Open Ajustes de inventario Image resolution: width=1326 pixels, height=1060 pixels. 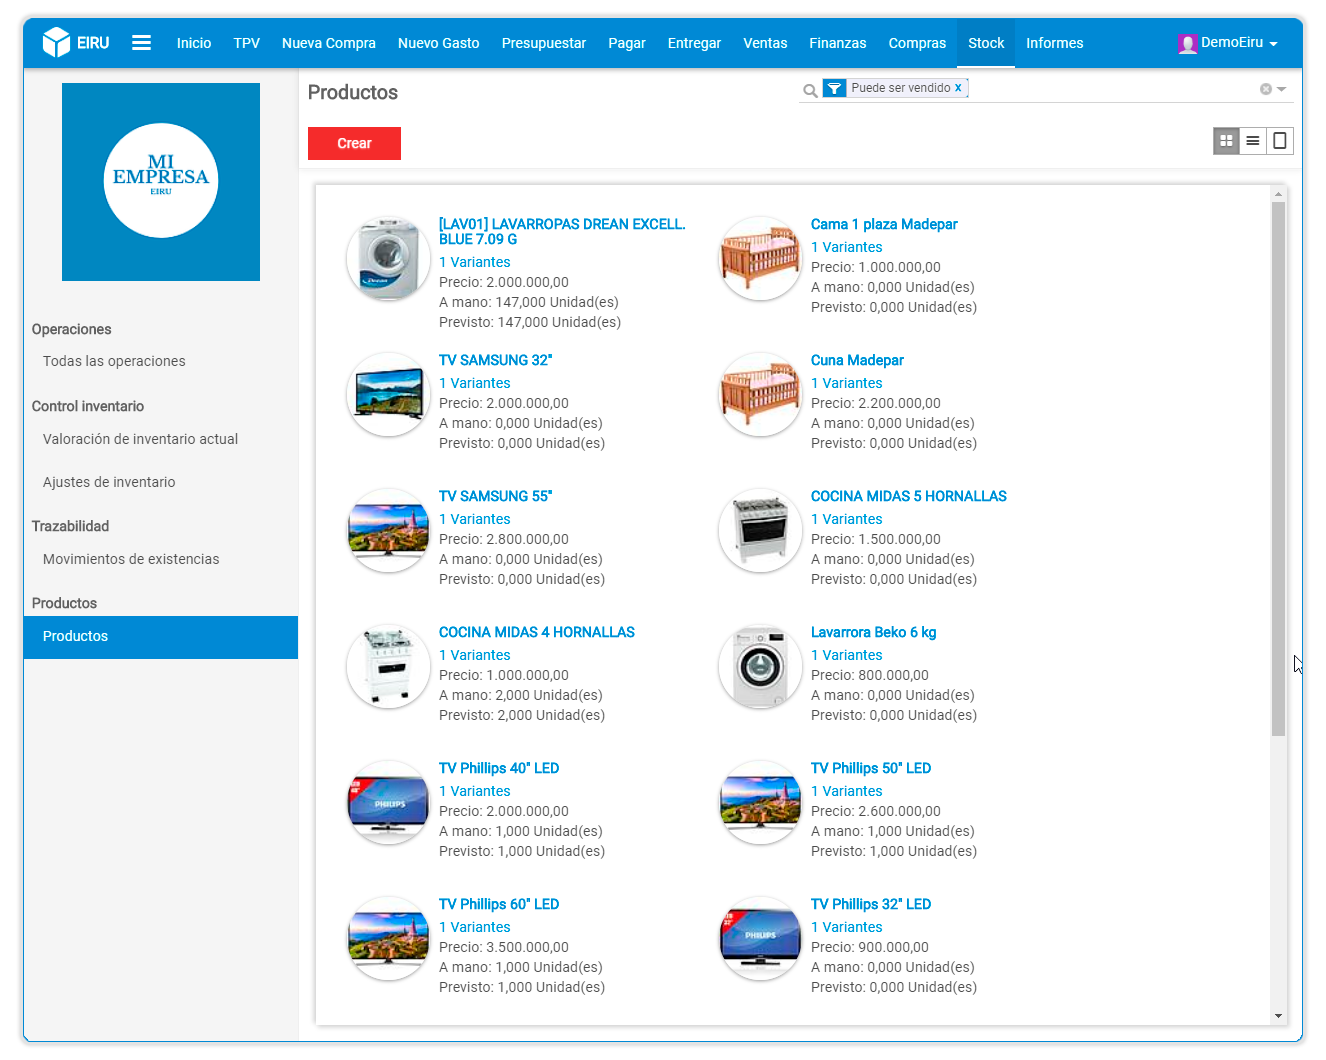[x=109, y=482]
